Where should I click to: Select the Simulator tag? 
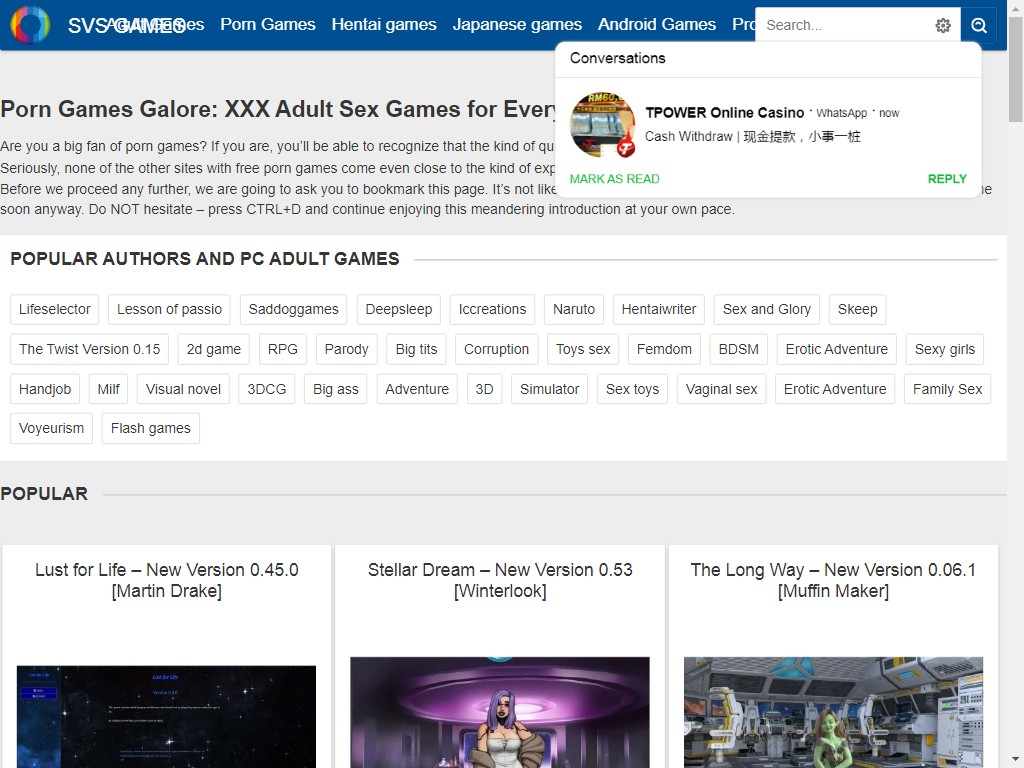549,389
